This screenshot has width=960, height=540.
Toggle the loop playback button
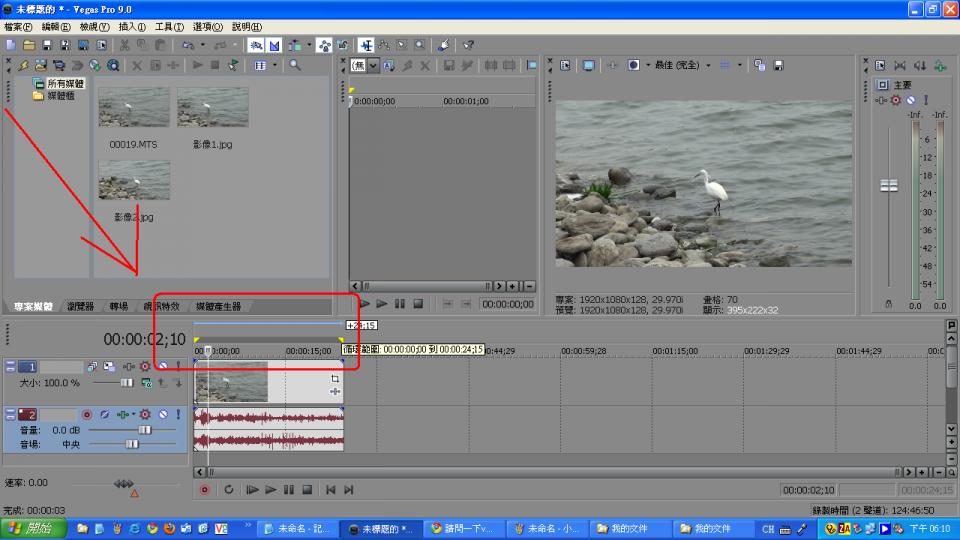[228, 490]
